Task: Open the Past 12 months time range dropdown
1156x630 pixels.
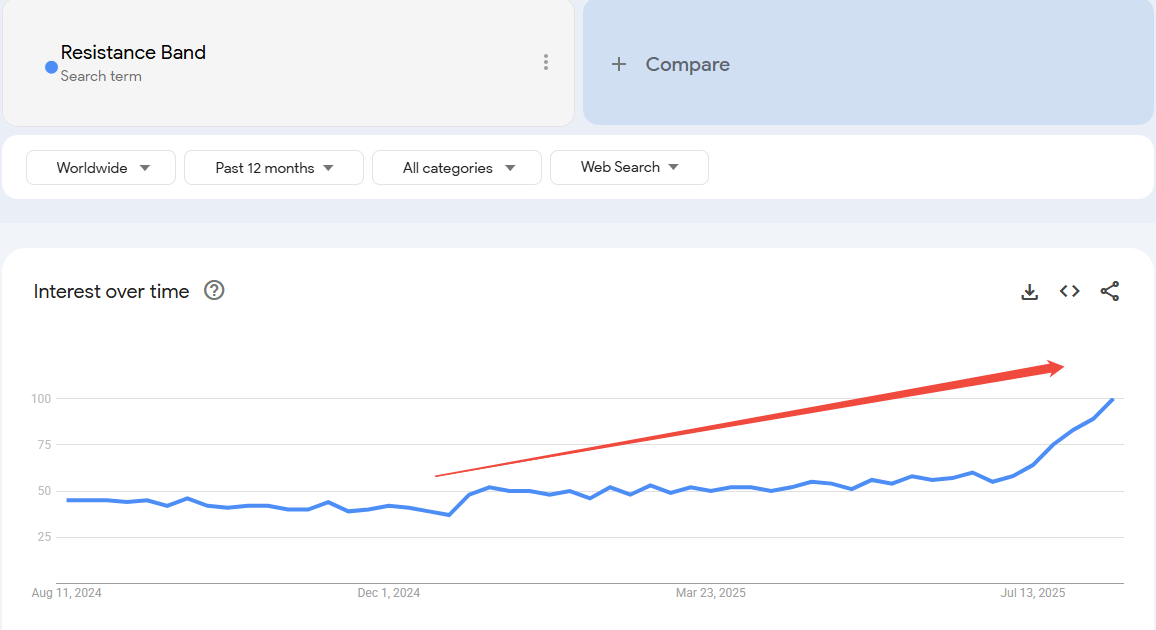Action: tap(273, 167)
